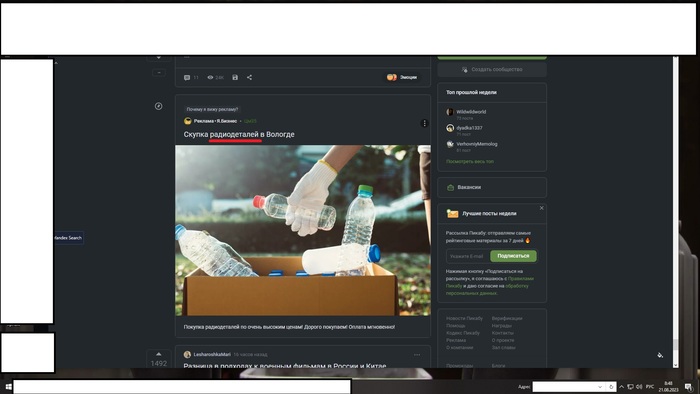Click the upvote arrow above 1492
700x394 pixels.
tap(158, 354)
